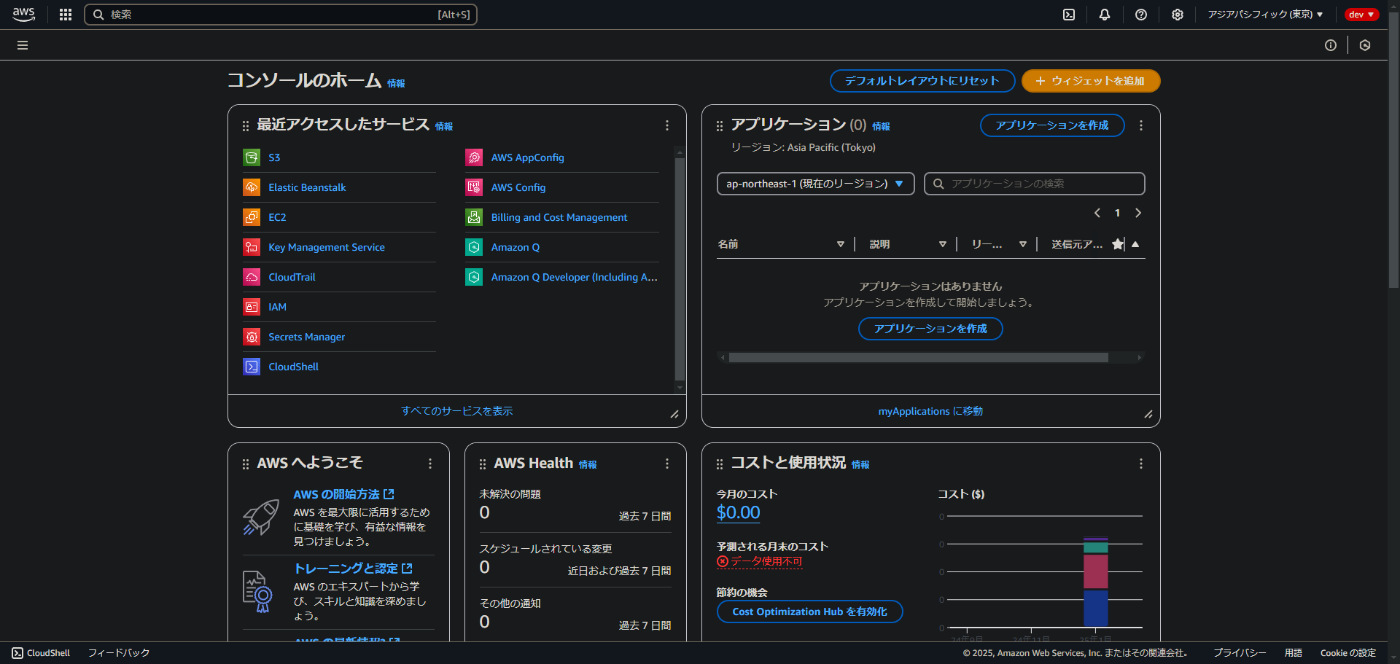The image size is (1400, 664).
Task: Open CloudShell from top navigation bar
Action: tap(1069, 14)
